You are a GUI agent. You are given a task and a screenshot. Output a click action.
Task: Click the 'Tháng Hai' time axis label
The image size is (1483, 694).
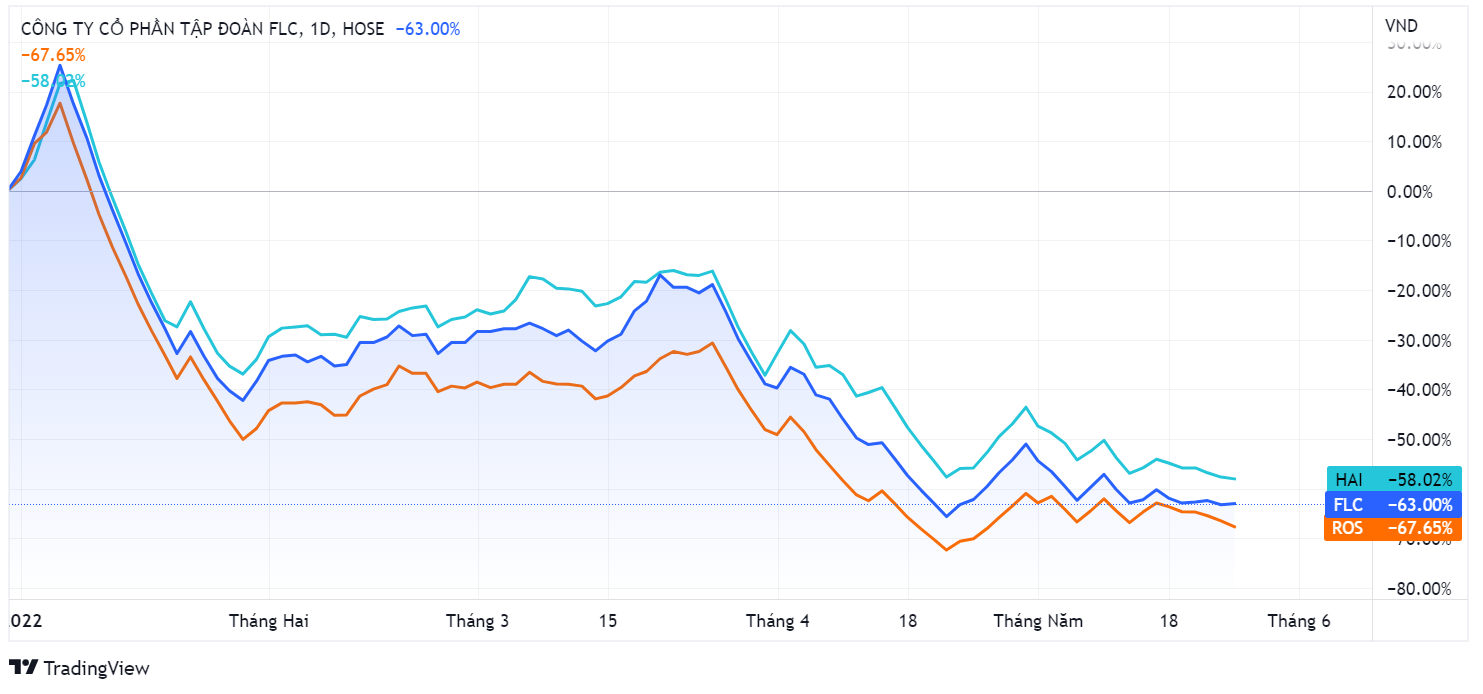click(x=269, y=621)
